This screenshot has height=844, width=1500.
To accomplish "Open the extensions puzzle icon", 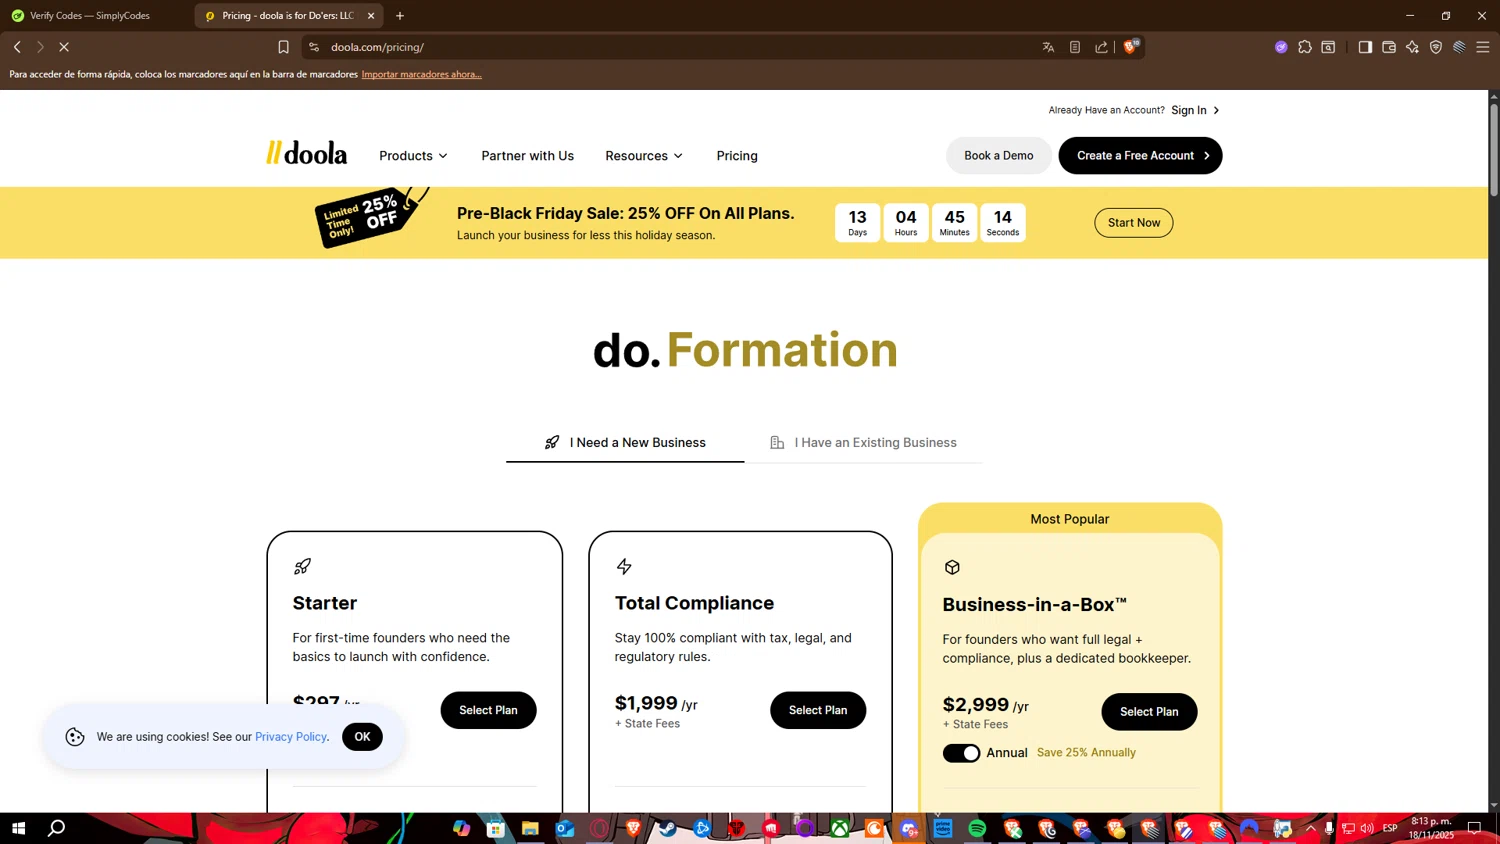I will pyautogui.click(x=1305, y=47).
